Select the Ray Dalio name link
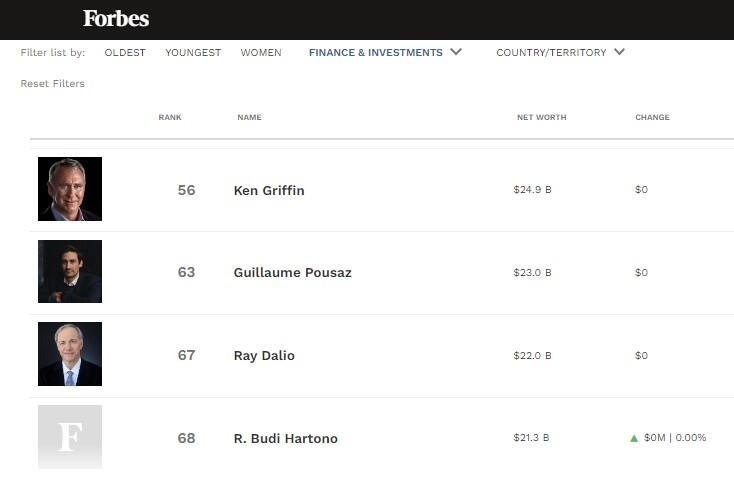 (264, 355)
